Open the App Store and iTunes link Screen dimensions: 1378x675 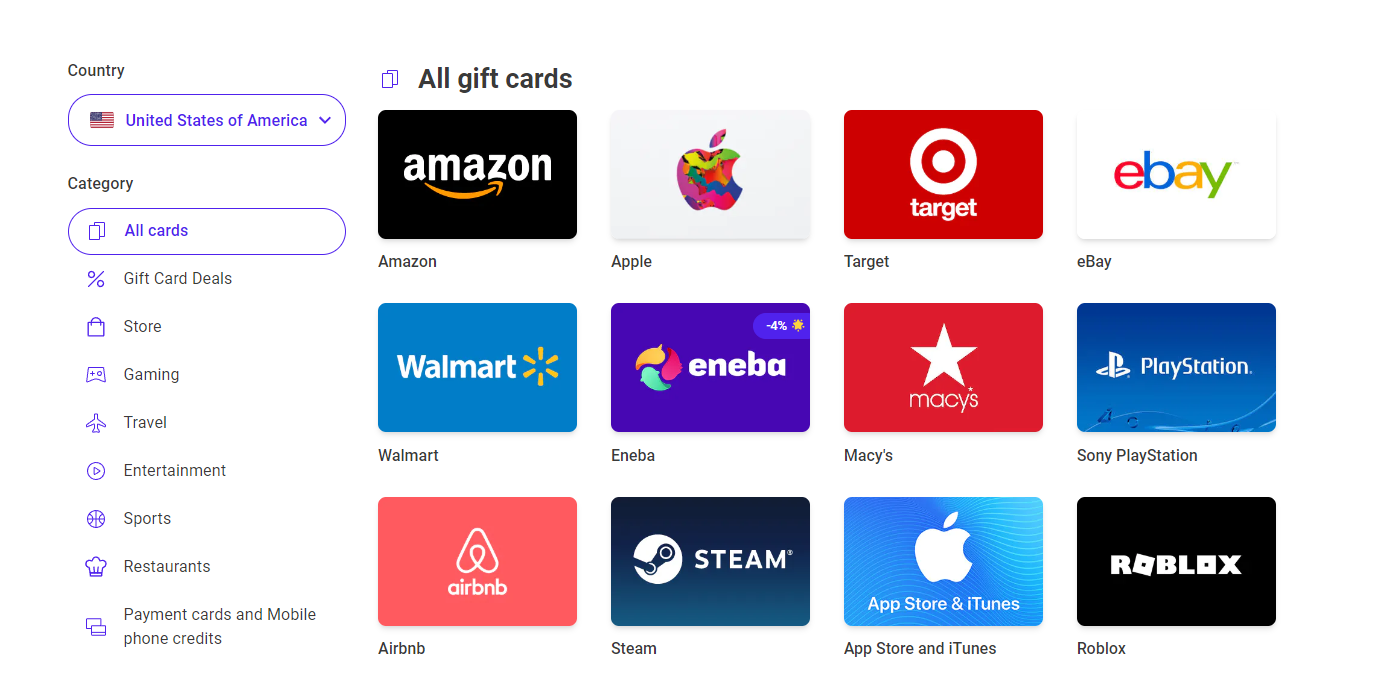920,648
